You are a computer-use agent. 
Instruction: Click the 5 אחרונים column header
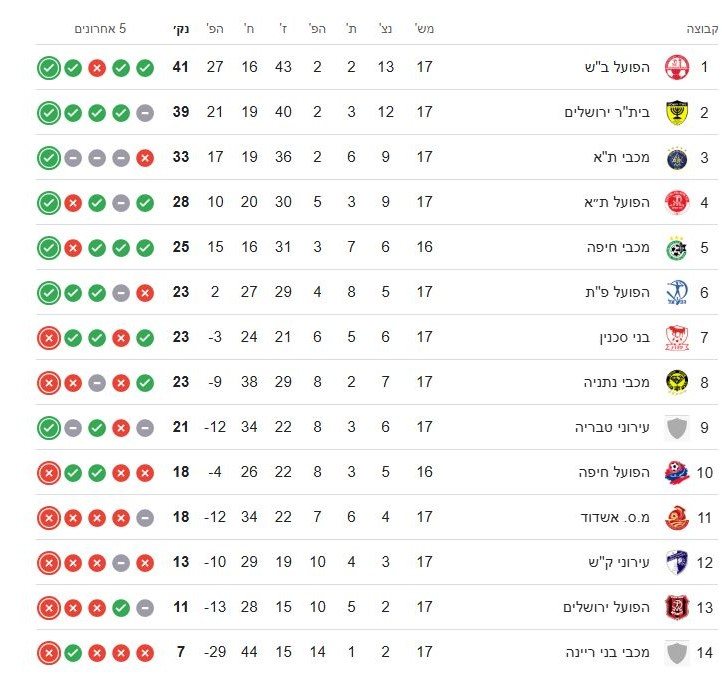pos(101,29)
